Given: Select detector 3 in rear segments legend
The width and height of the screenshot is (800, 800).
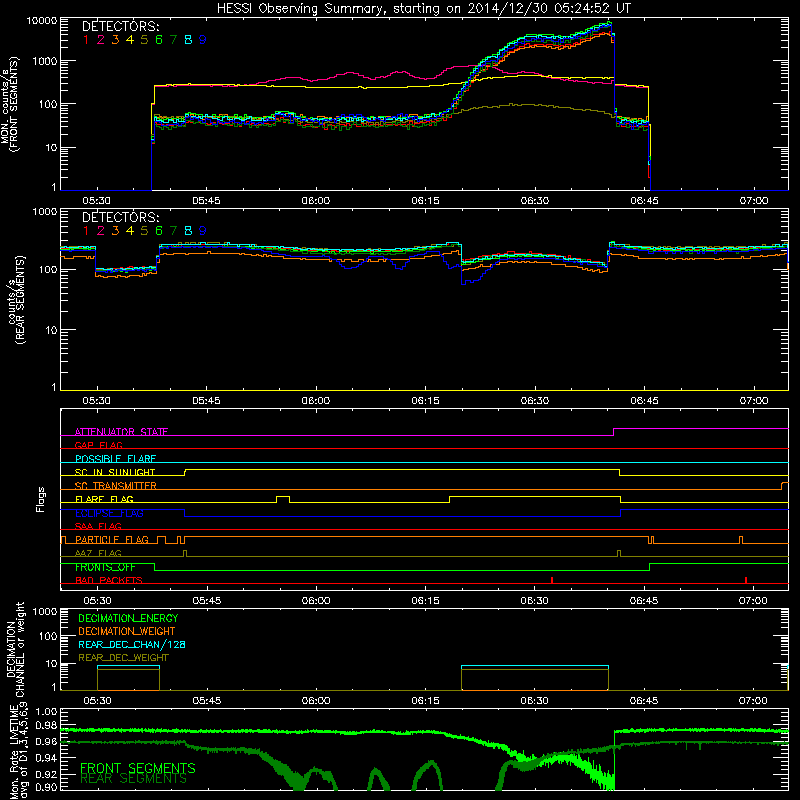Looking at the screenshot, I should [x=115, y=231].
